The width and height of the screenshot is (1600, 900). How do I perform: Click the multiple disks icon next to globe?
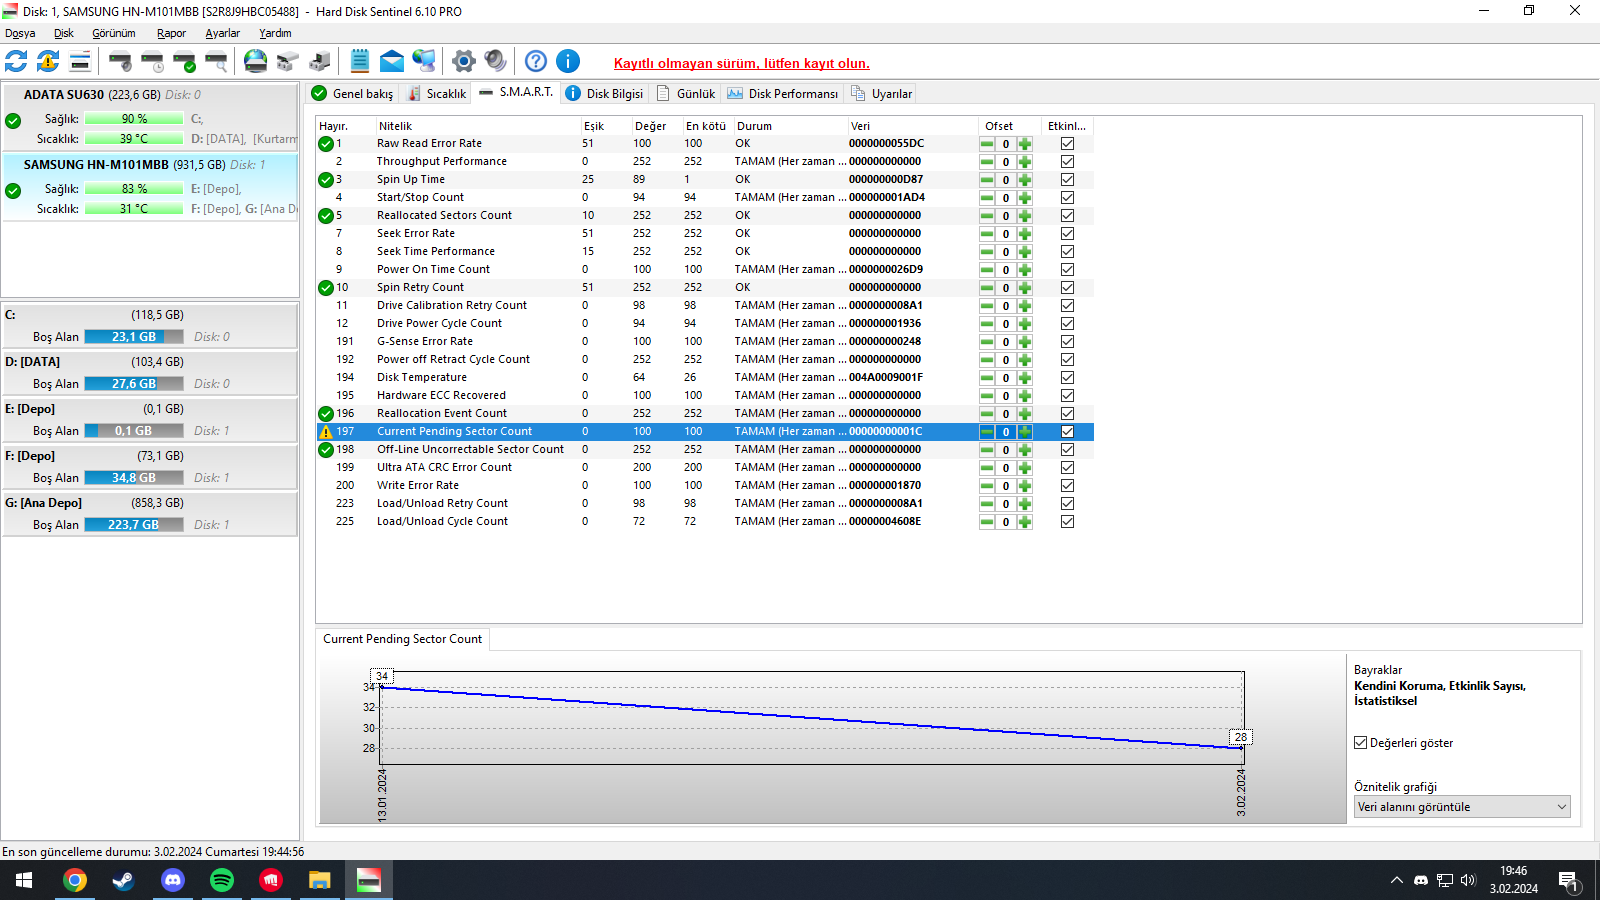pos(288,62)
